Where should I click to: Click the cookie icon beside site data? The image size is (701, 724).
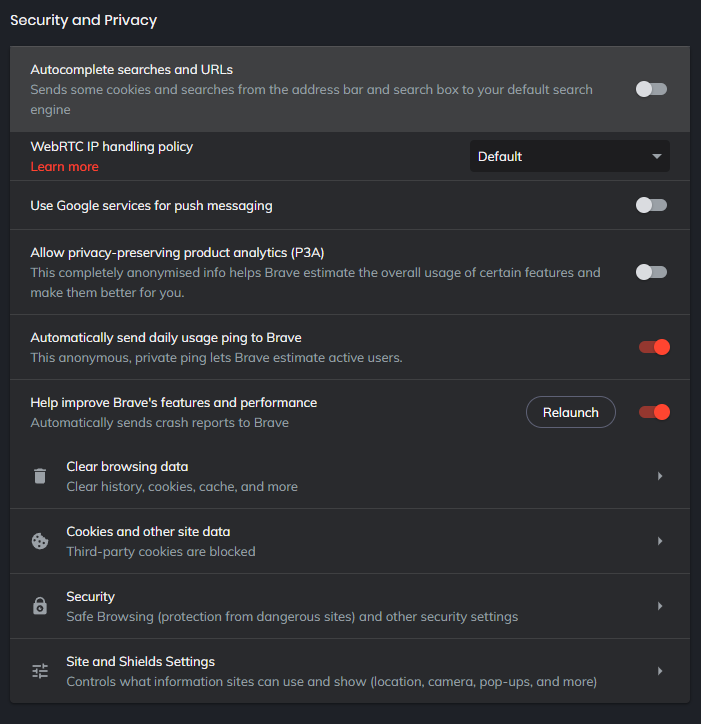[x=40, y=541]
